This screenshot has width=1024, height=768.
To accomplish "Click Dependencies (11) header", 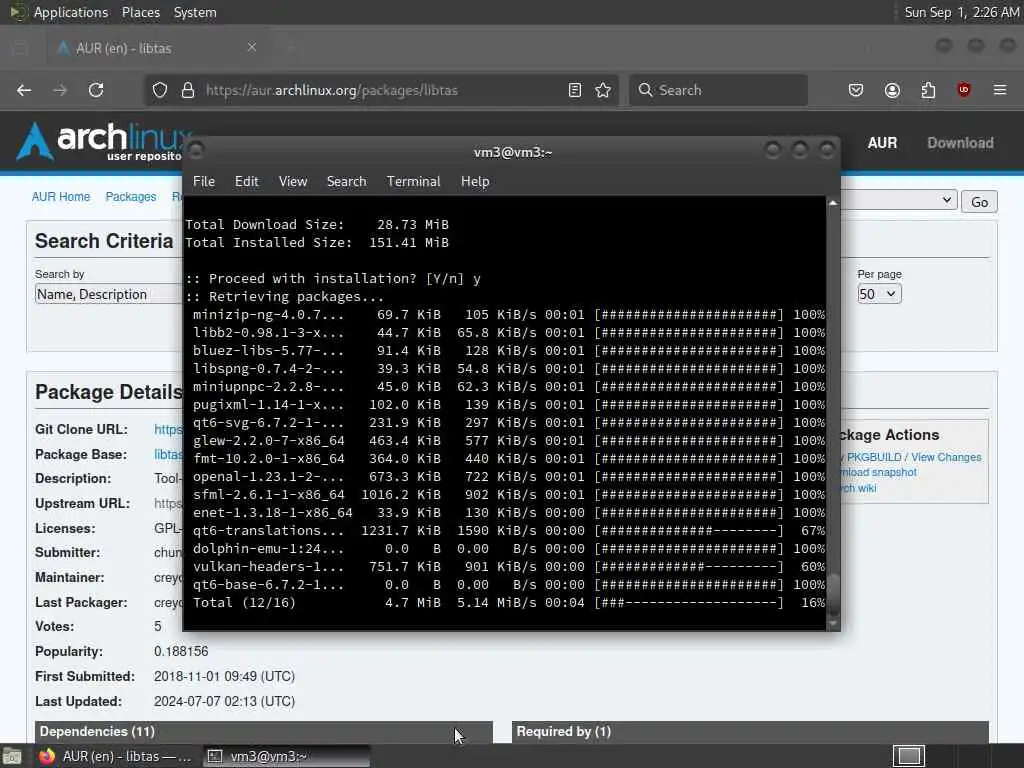I will 264,731.
